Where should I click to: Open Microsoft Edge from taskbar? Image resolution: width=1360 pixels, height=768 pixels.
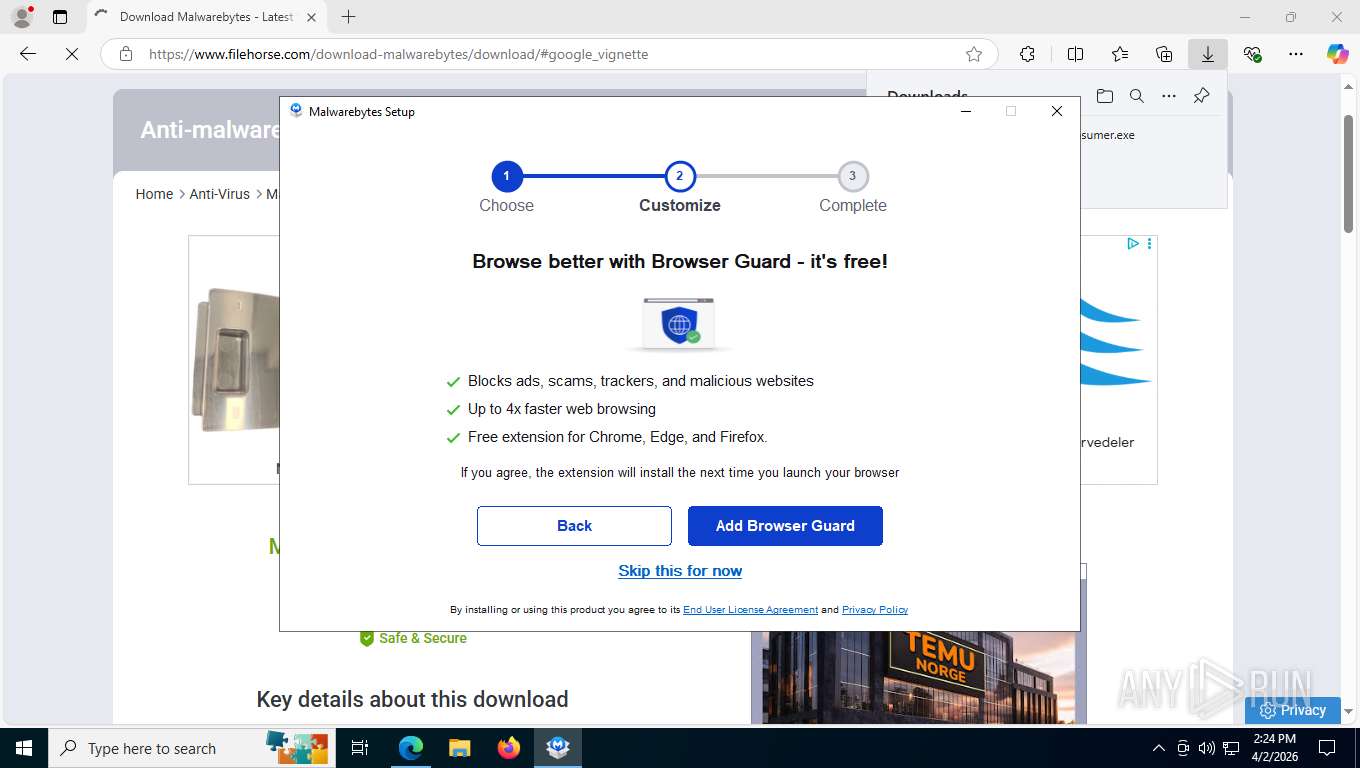tap(410, 748)
